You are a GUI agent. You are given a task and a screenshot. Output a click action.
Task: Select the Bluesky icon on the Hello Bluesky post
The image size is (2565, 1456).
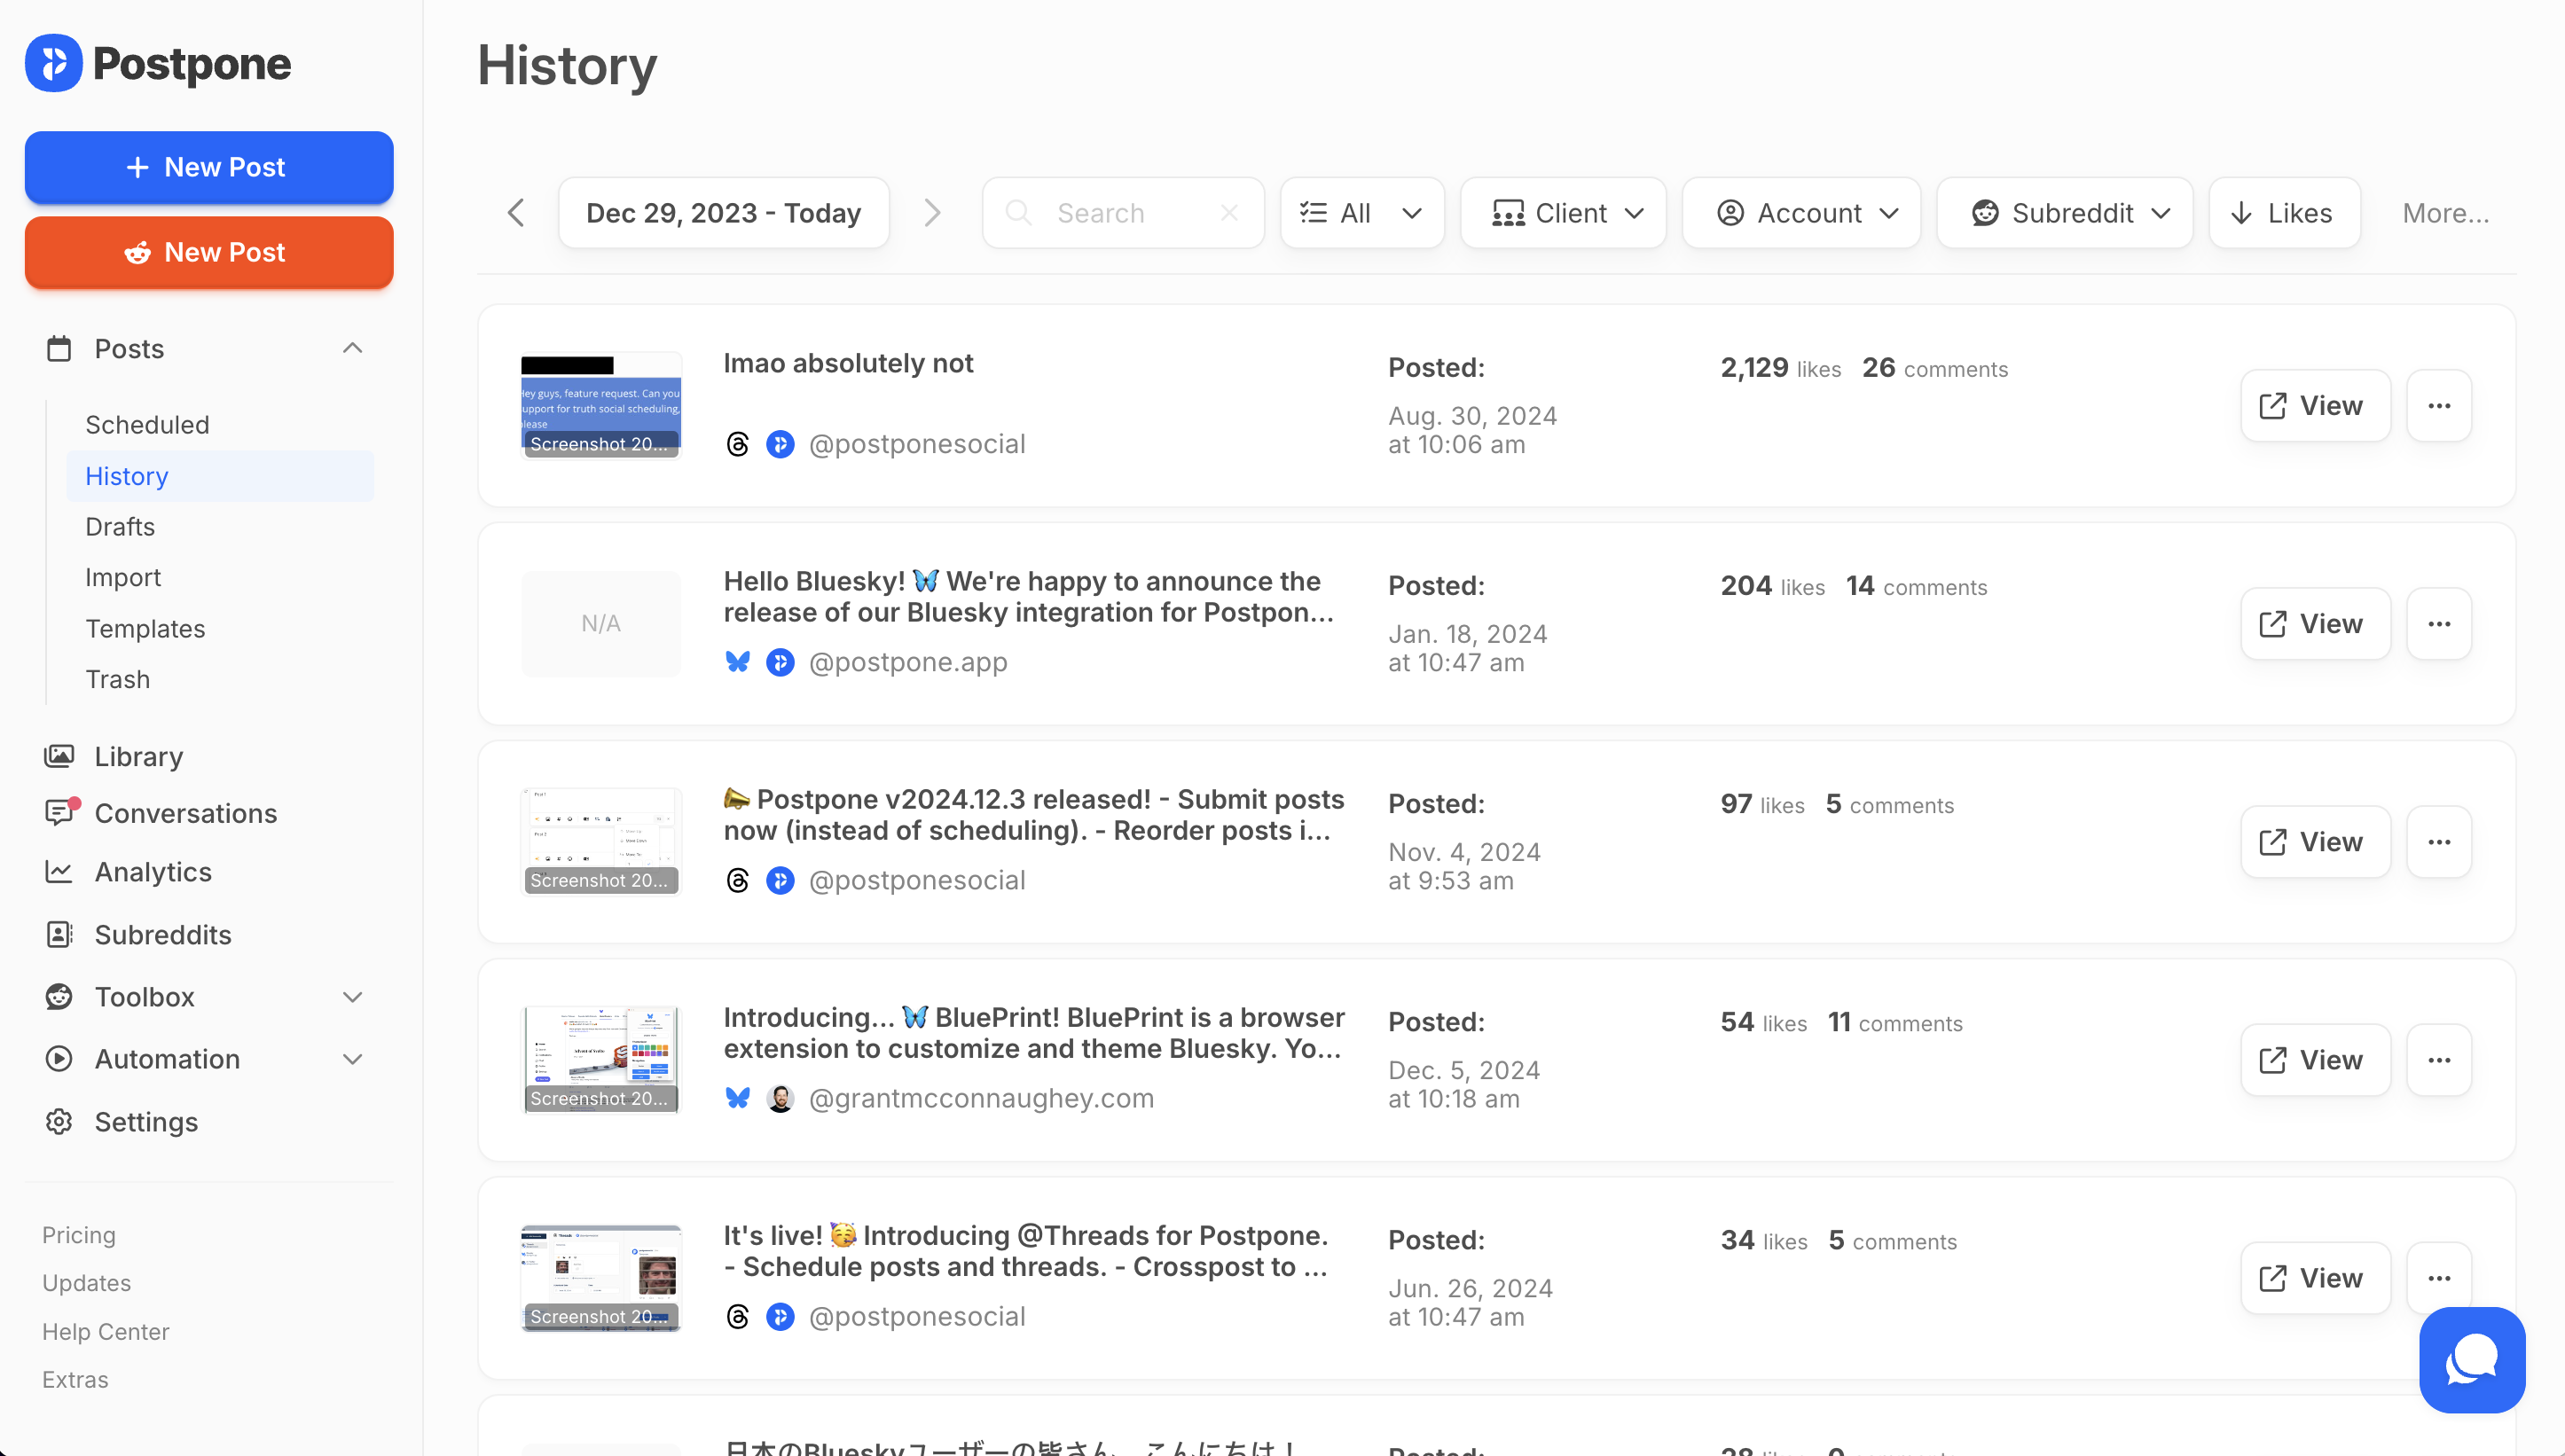(x=738, y=661)
